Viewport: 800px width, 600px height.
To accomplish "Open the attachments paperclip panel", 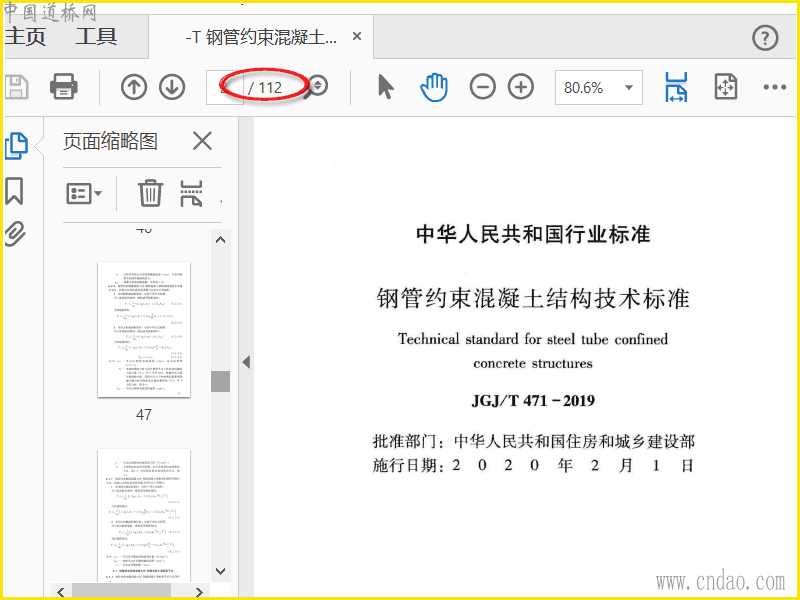I will pyautogui.click(x=15, y=234).
